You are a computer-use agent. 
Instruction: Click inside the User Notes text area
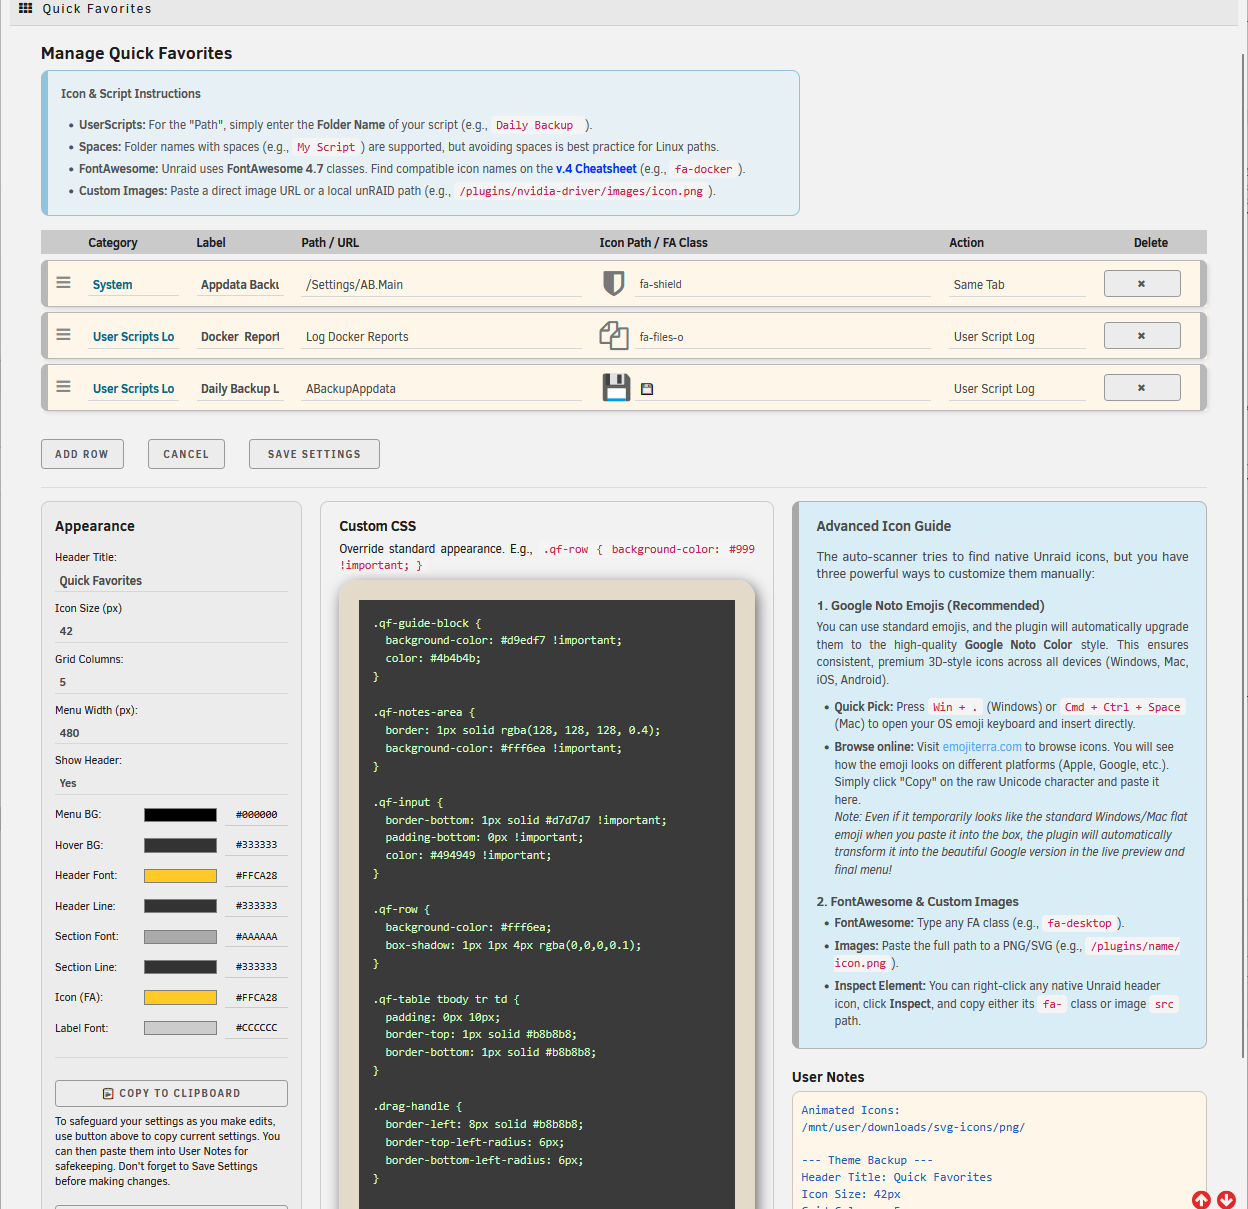tap(999, 1150)
